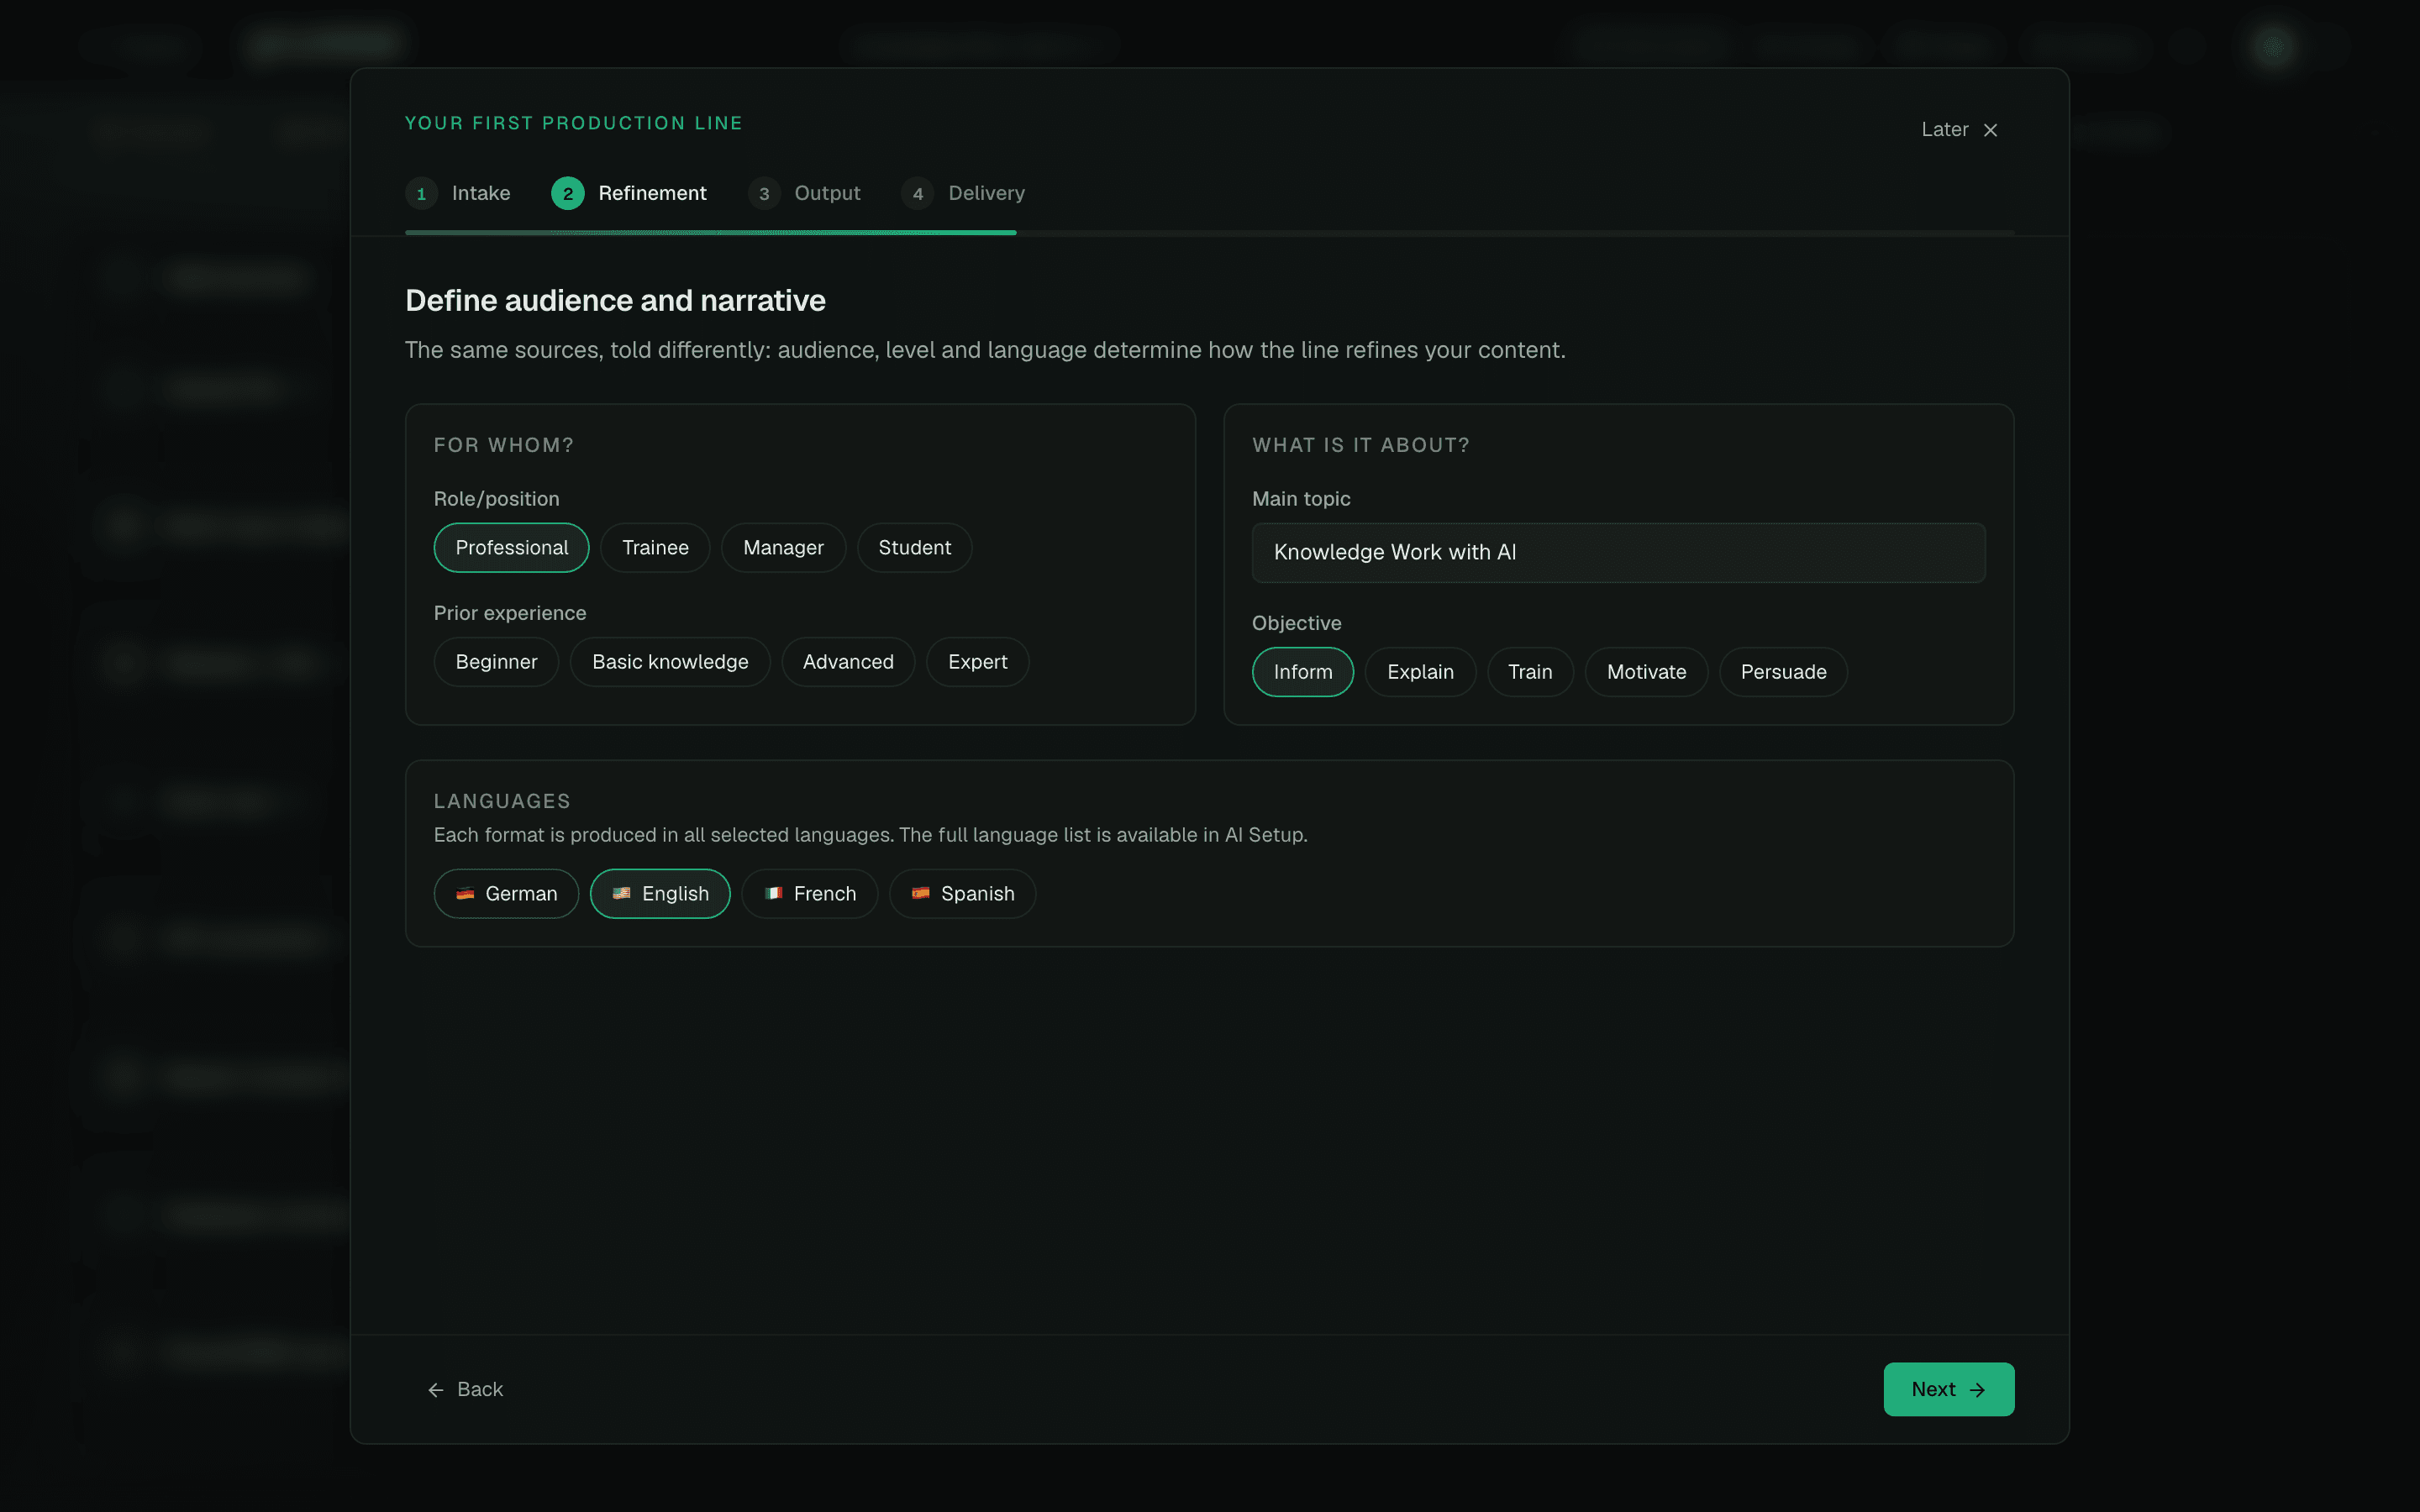Select the Trainee role chip
Image resolution: width=2420 pixels, height=1512 pixels.
[655, 548]
